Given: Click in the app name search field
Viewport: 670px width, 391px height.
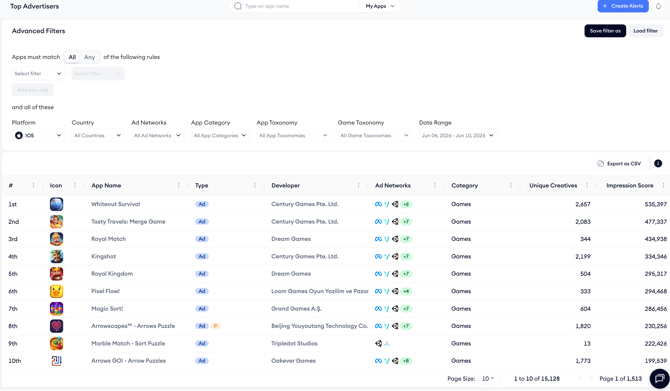Looking at the screenshot, I should 299,6.
